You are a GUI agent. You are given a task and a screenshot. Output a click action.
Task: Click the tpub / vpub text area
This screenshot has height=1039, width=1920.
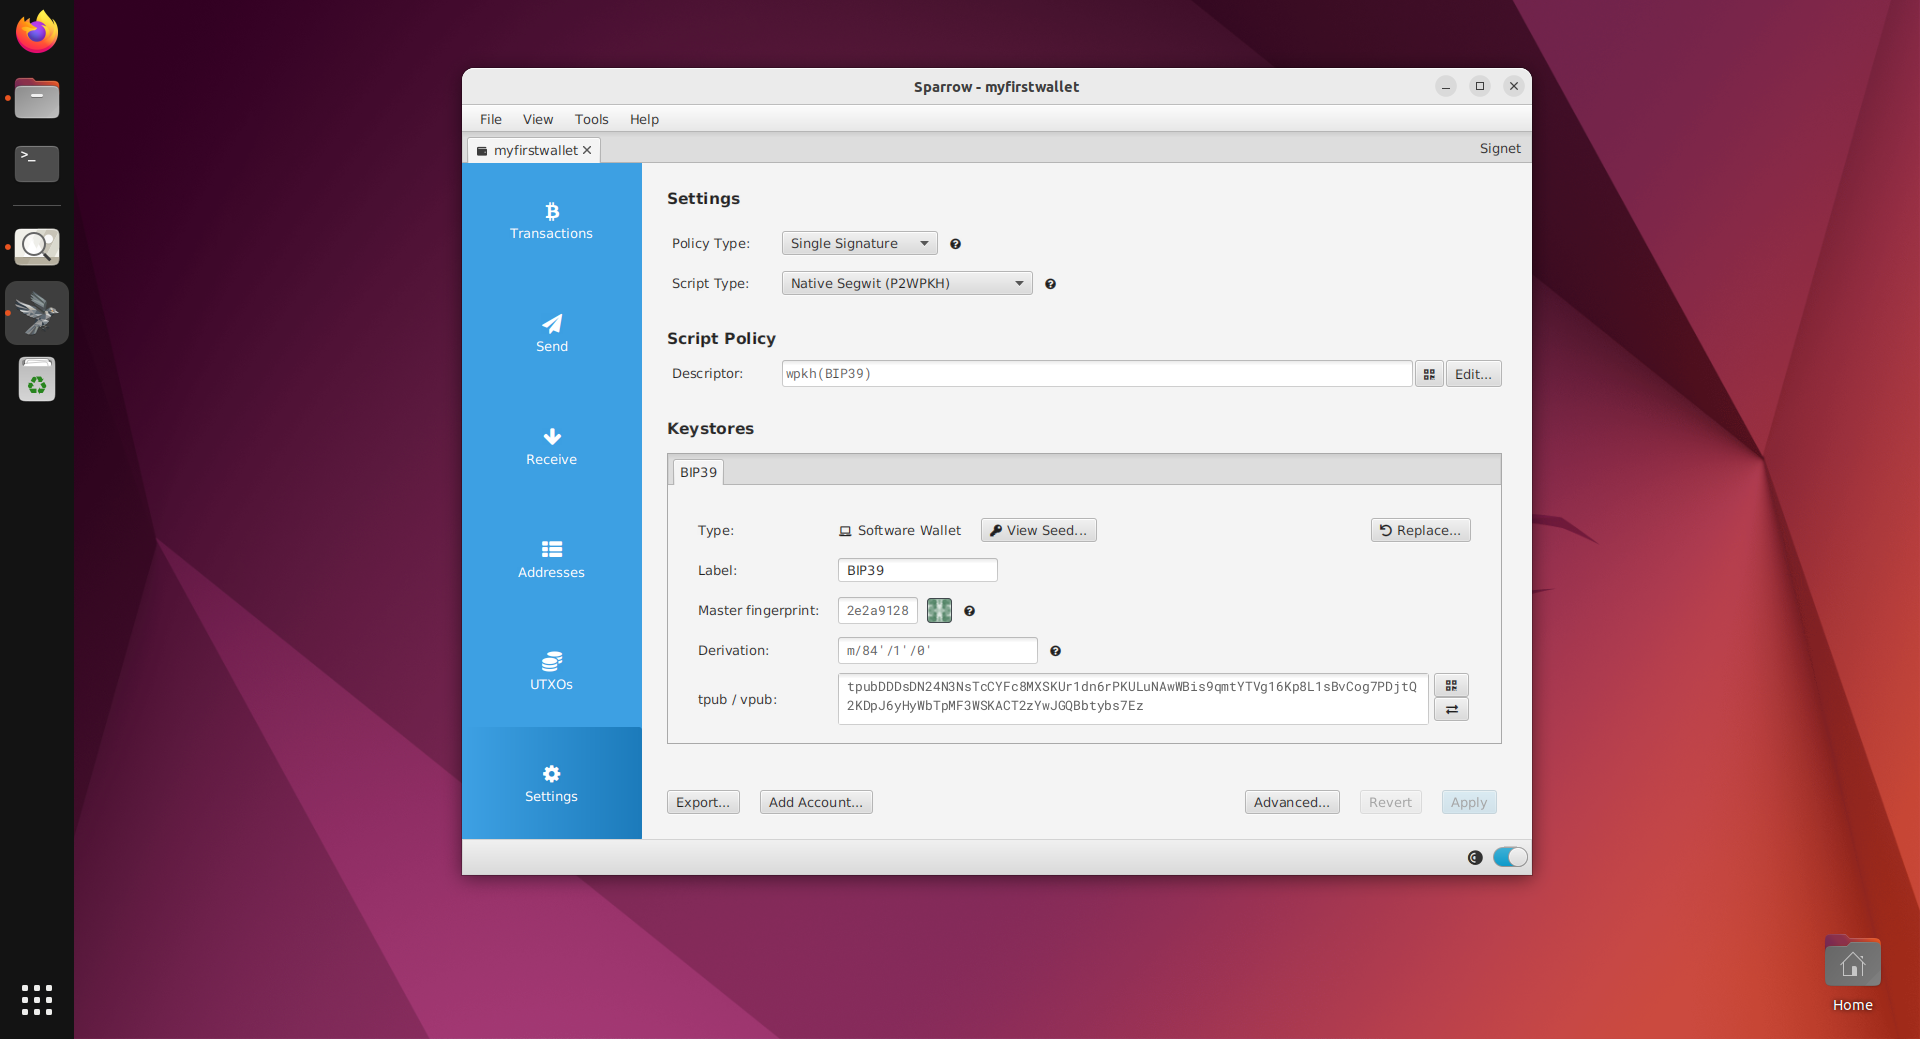point(1132,698)
